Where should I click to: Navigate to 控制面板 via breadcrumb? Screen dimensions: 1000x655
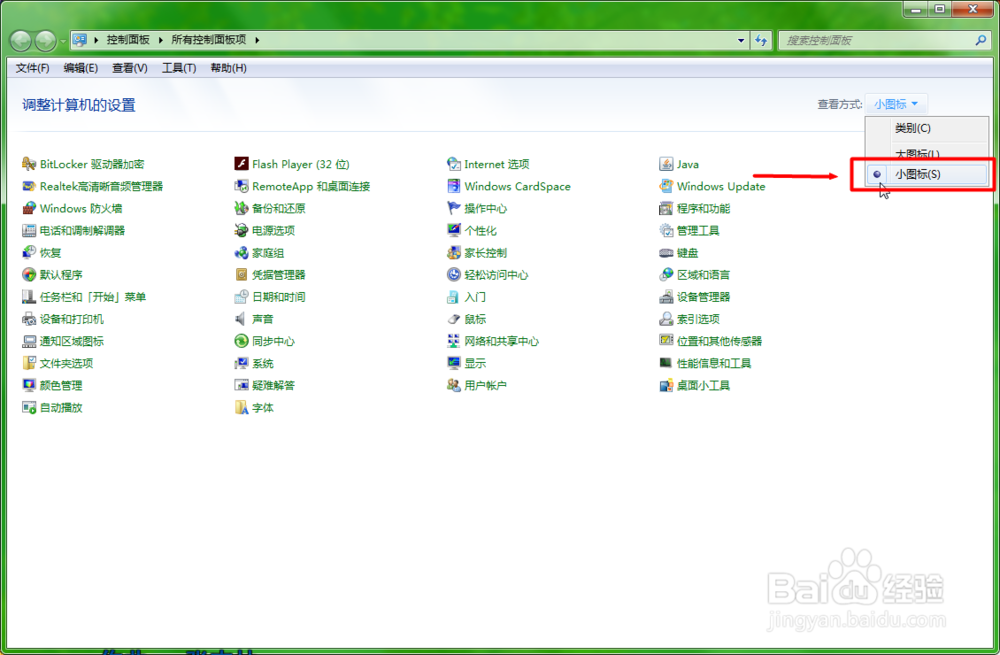[126, 40]
